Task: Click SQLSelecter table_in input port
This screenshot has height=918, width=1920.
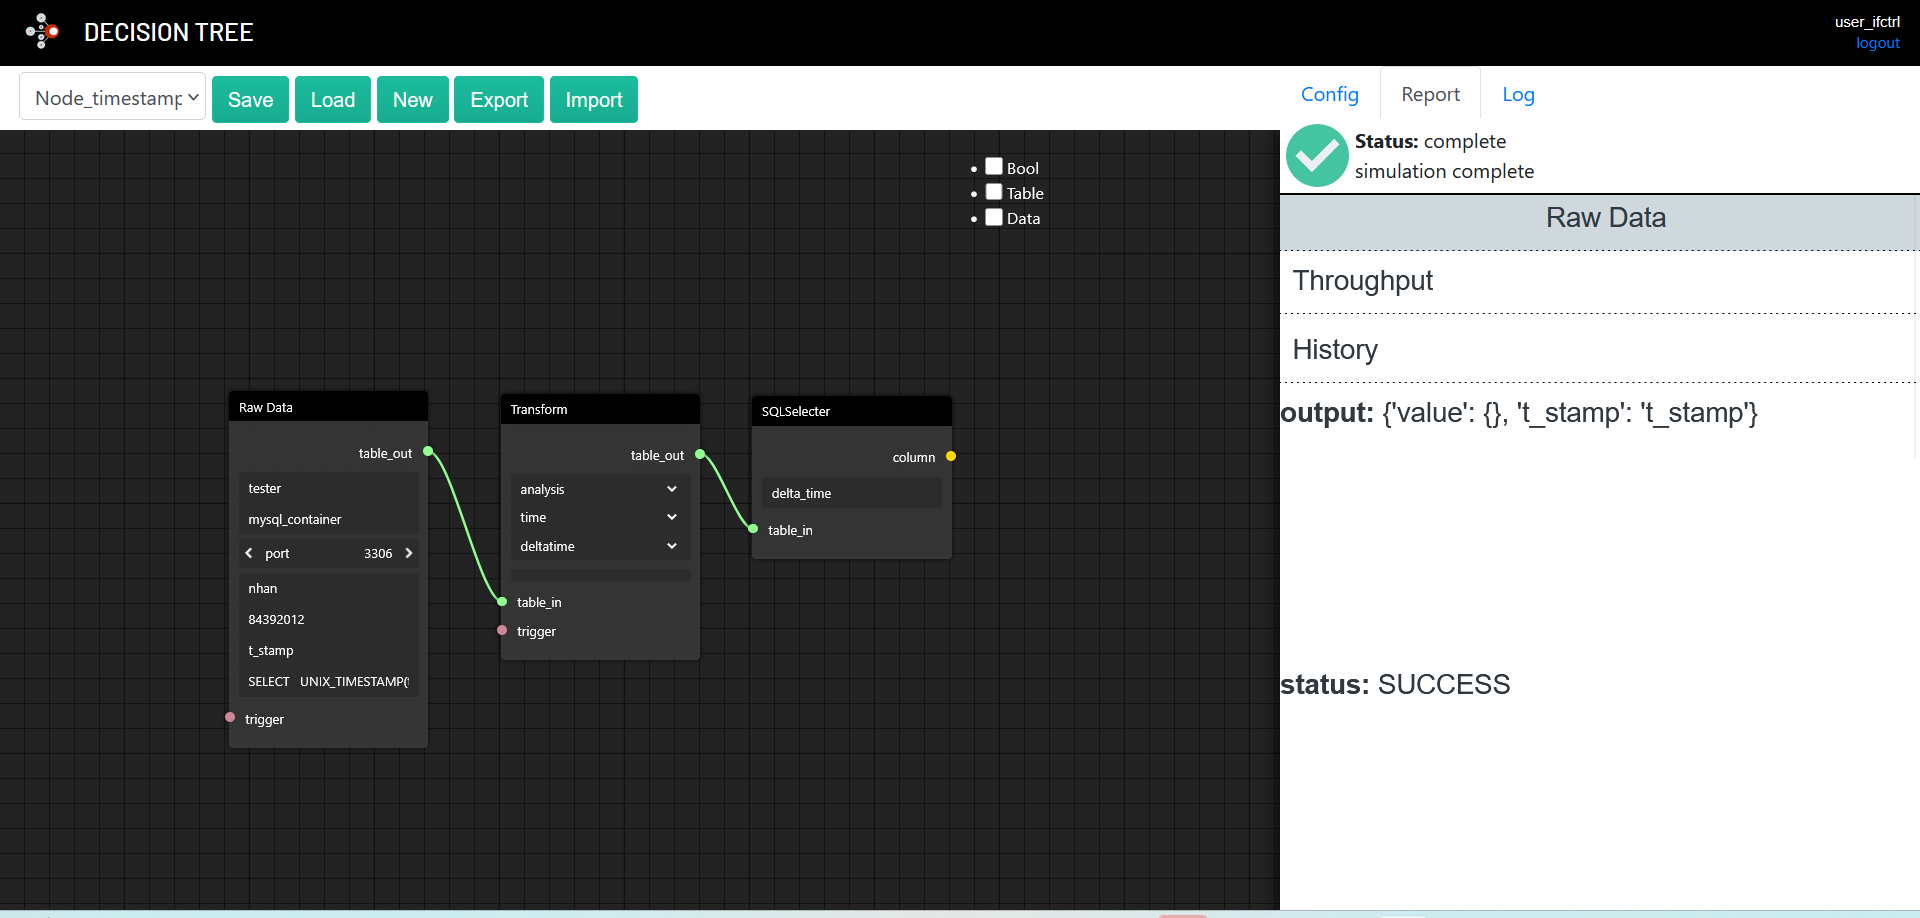Action: (753, 529)
